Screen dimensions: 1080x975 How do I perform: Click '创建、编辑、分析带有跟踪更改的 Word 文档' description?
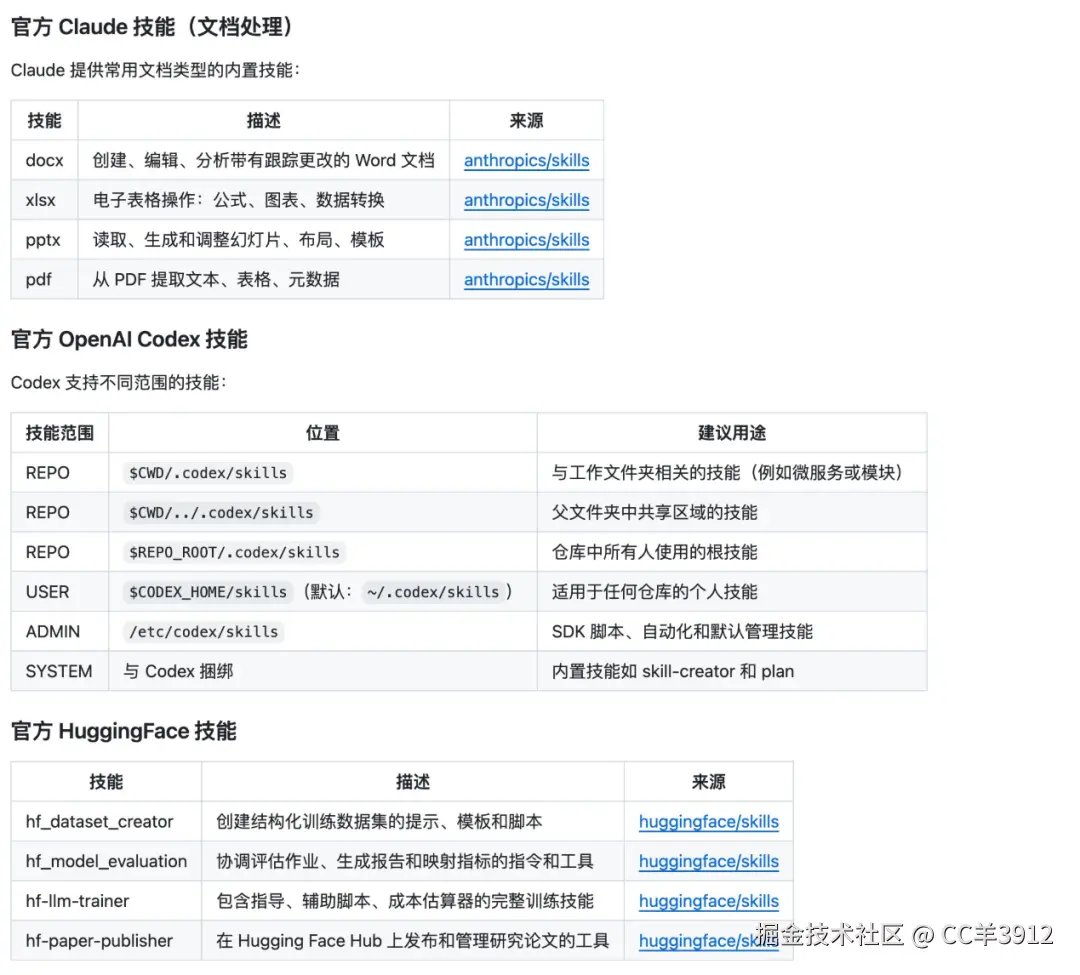click(x=263, y=160)
